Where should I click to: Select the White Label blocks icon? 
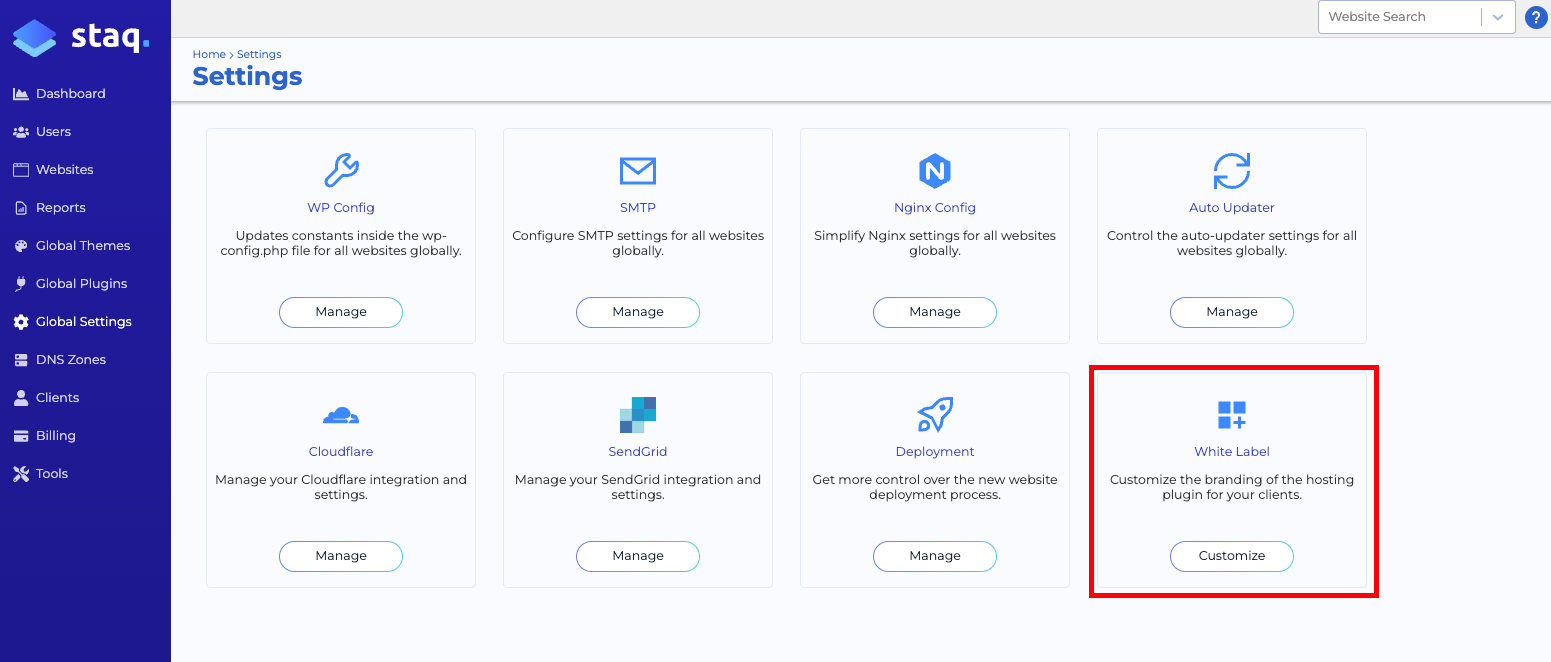pos(1231,415)
